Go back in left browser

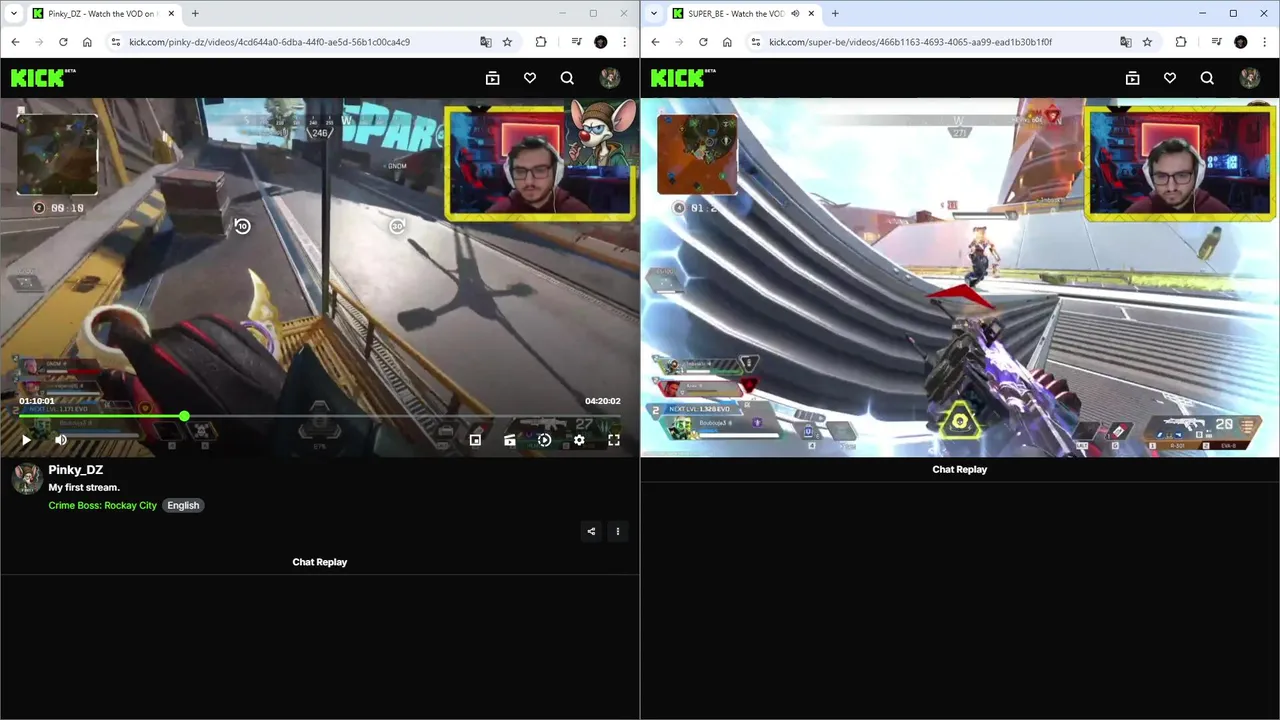[15, 42]
